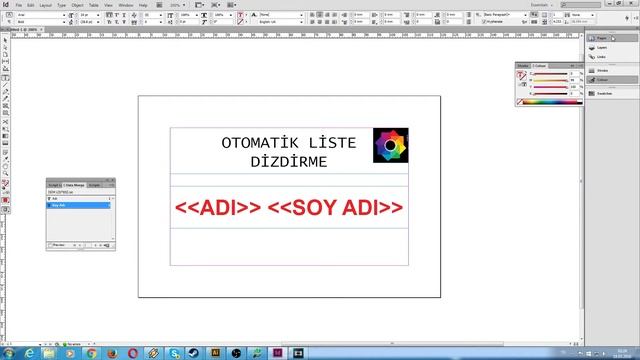
Task: Toggle Underline formatting
Action: pos(124,15)
